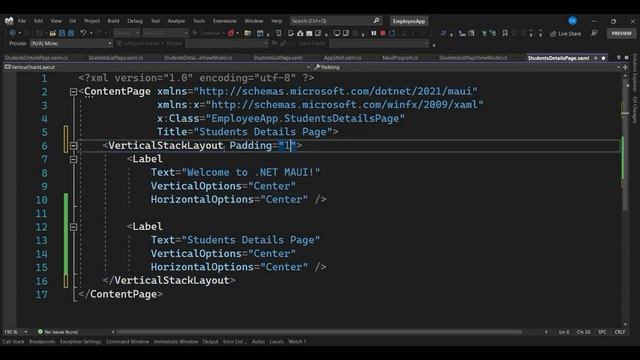Open the Hot Reload options dropdown arrow
This screenshot has width=640, height=360.
[238, 33]
